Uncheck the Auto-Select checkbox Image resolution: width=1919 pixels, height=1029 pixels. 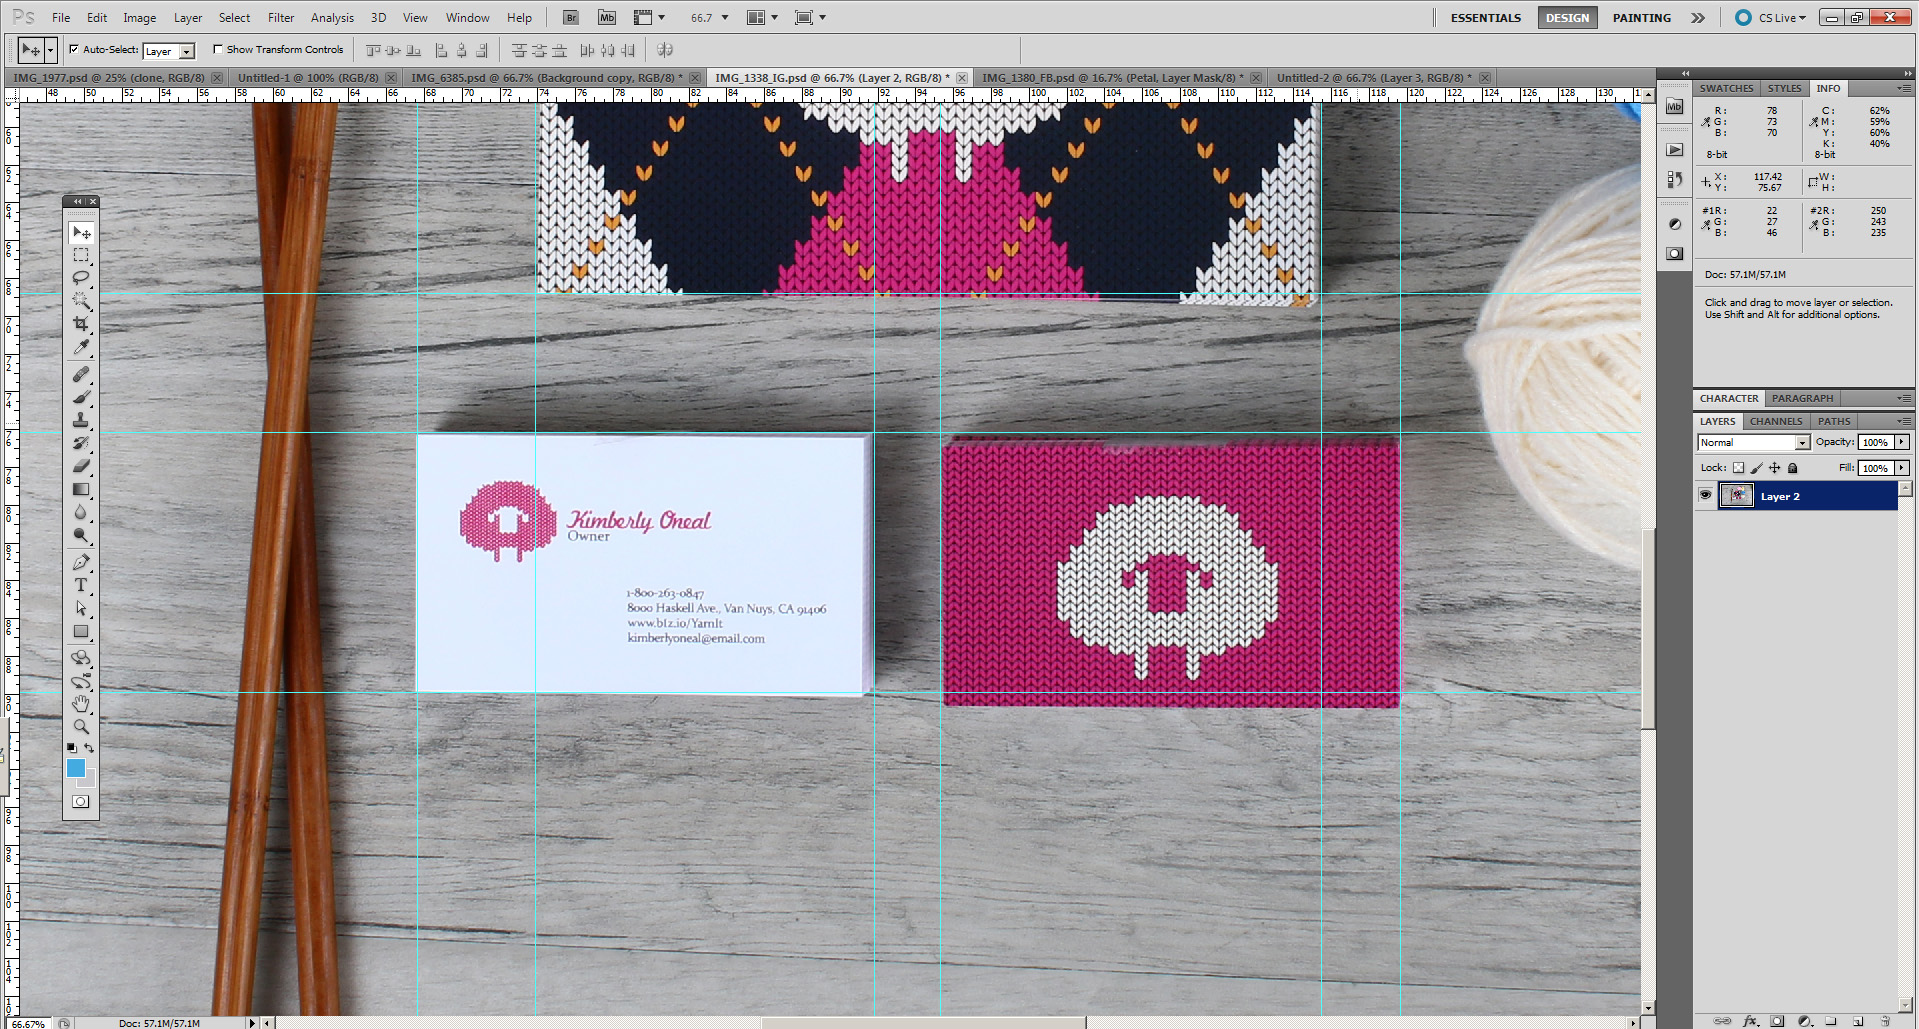click(74, 49)
